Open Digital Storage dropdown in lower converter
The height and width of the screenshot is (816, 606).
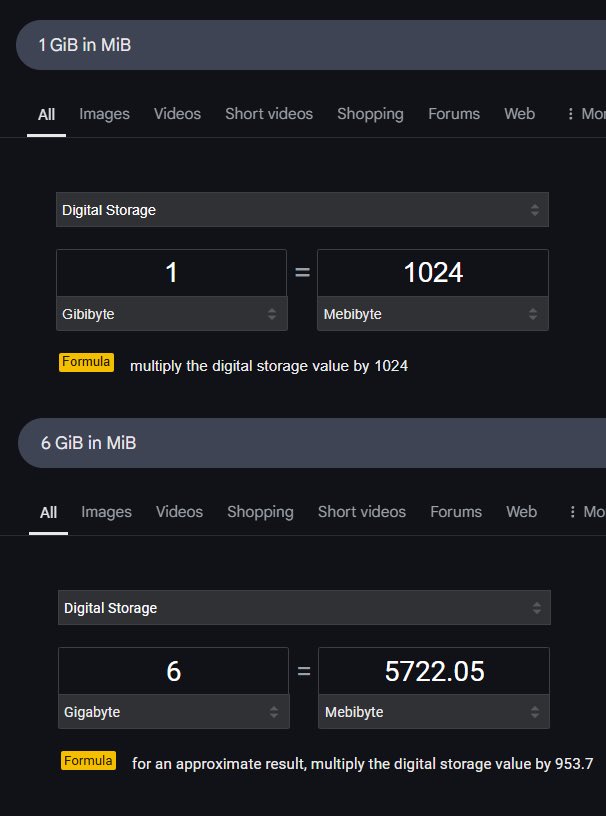tap(304, 608)
